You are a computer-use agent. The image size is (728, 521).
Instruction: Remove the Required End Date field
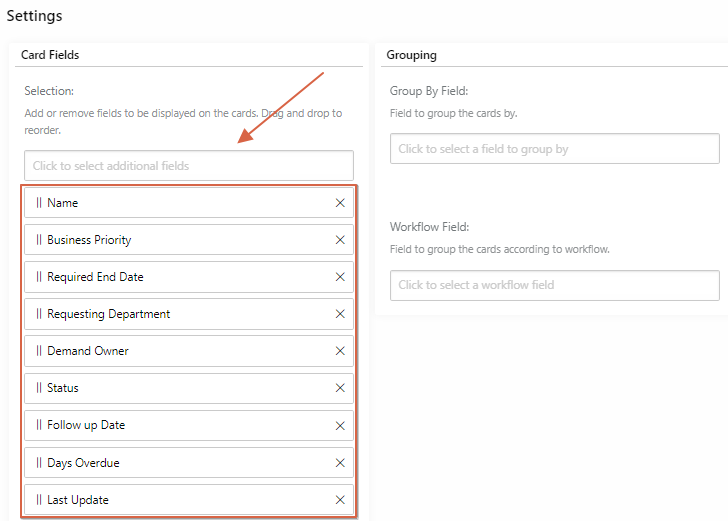point(340,277)
